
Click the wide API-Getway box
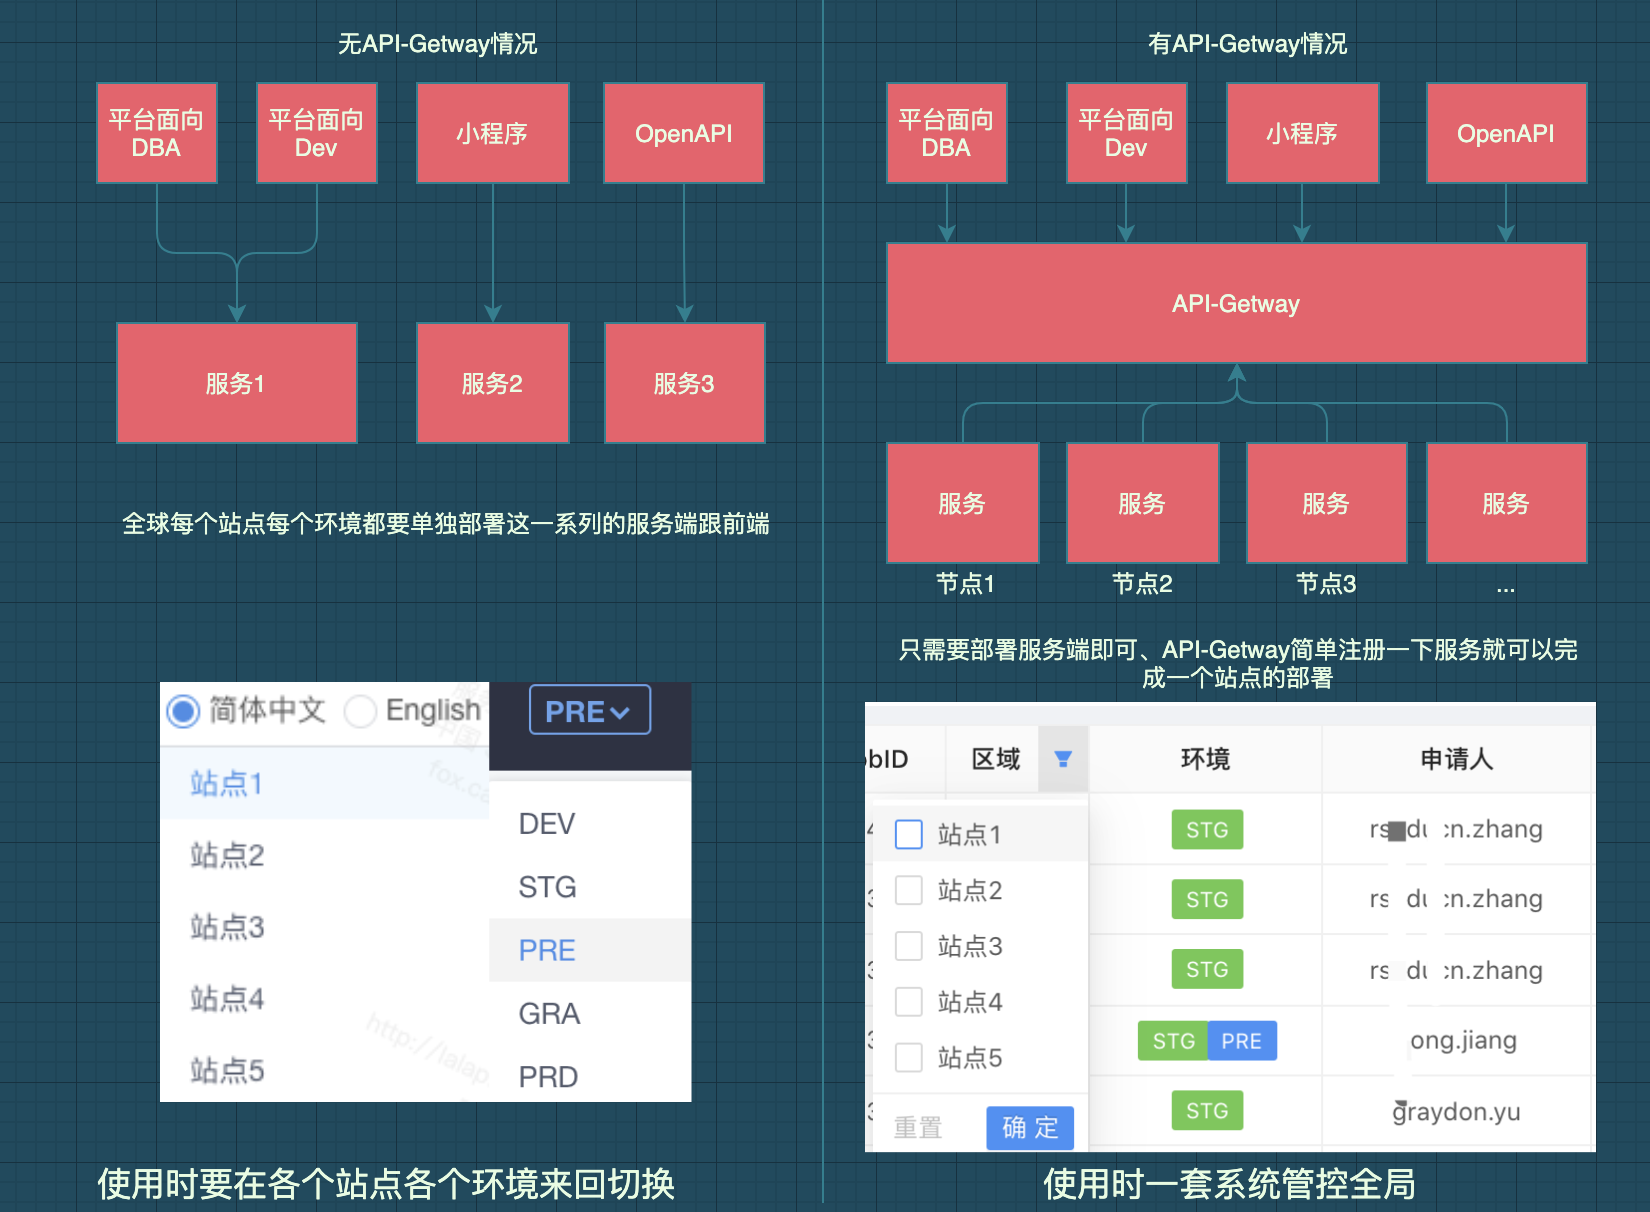tap(1236, 303)
